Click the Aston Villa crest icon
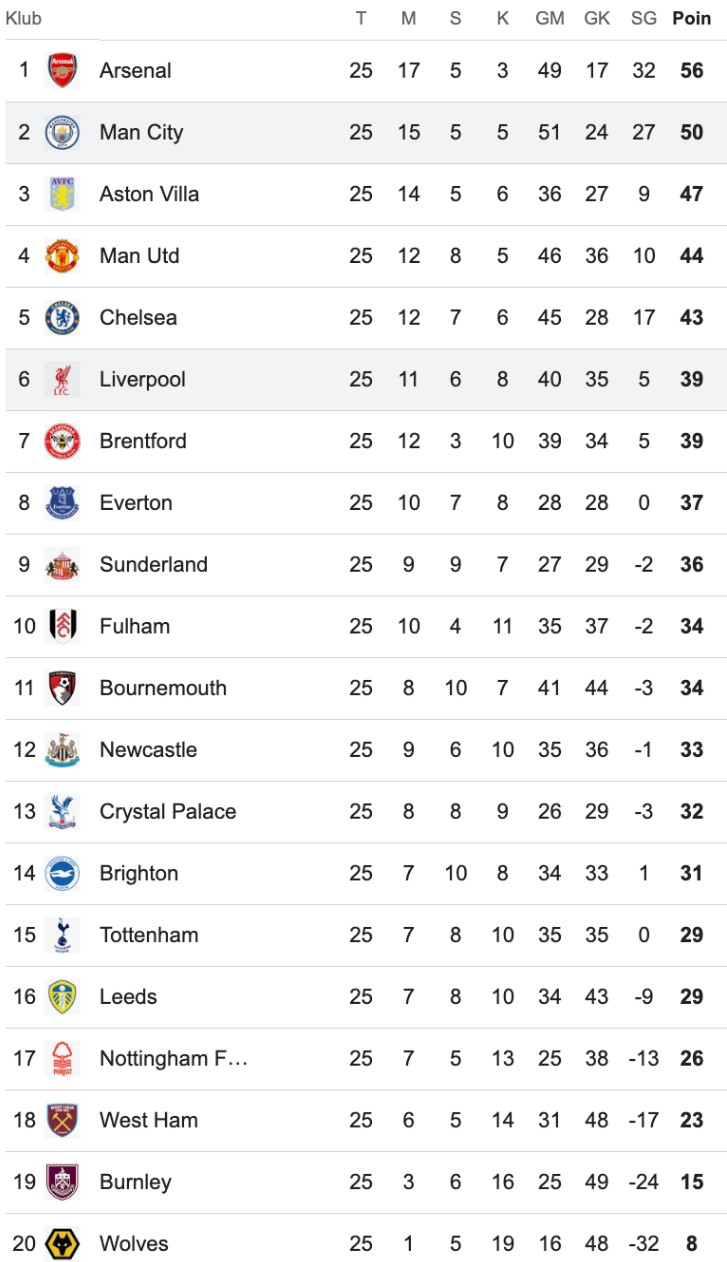Viewport: 727px width, 1262px height. click(x=62, y=194)
